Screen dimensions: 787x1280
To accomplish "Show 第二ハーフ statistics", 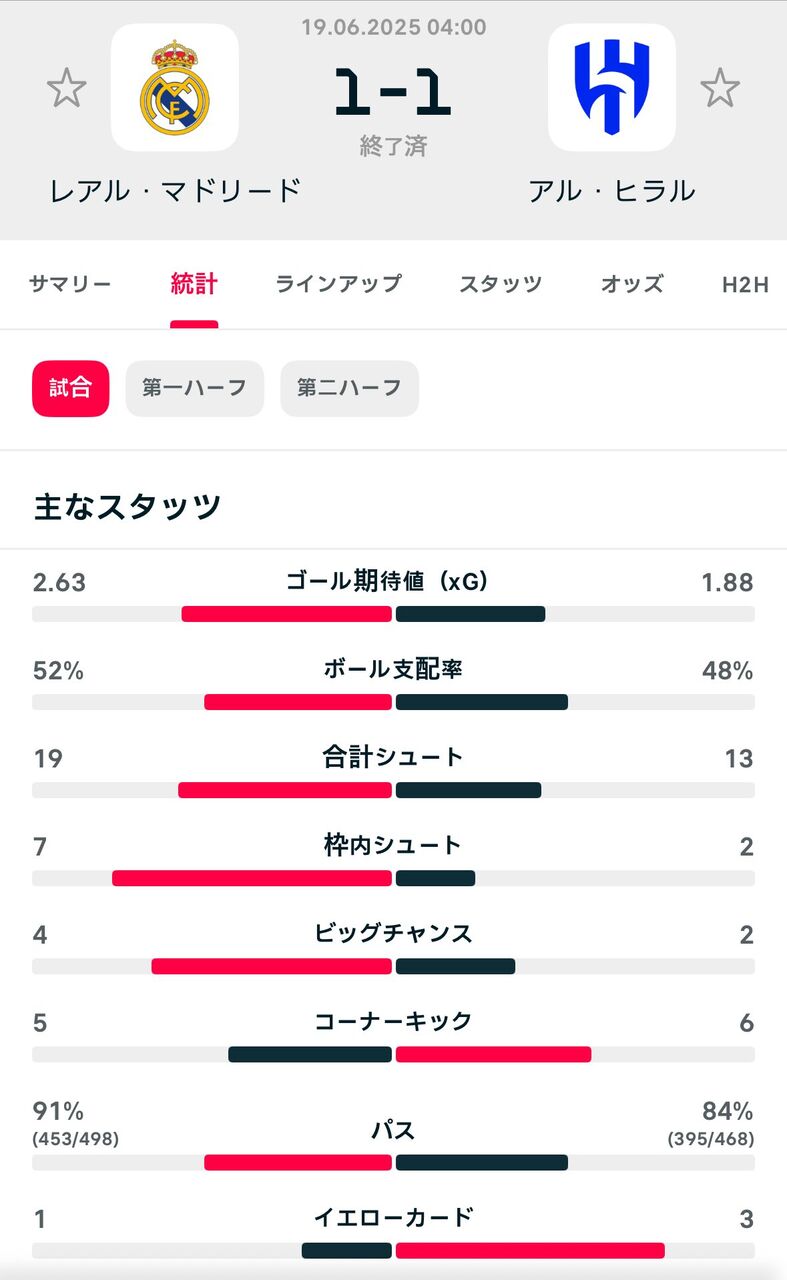I will 349,388.
